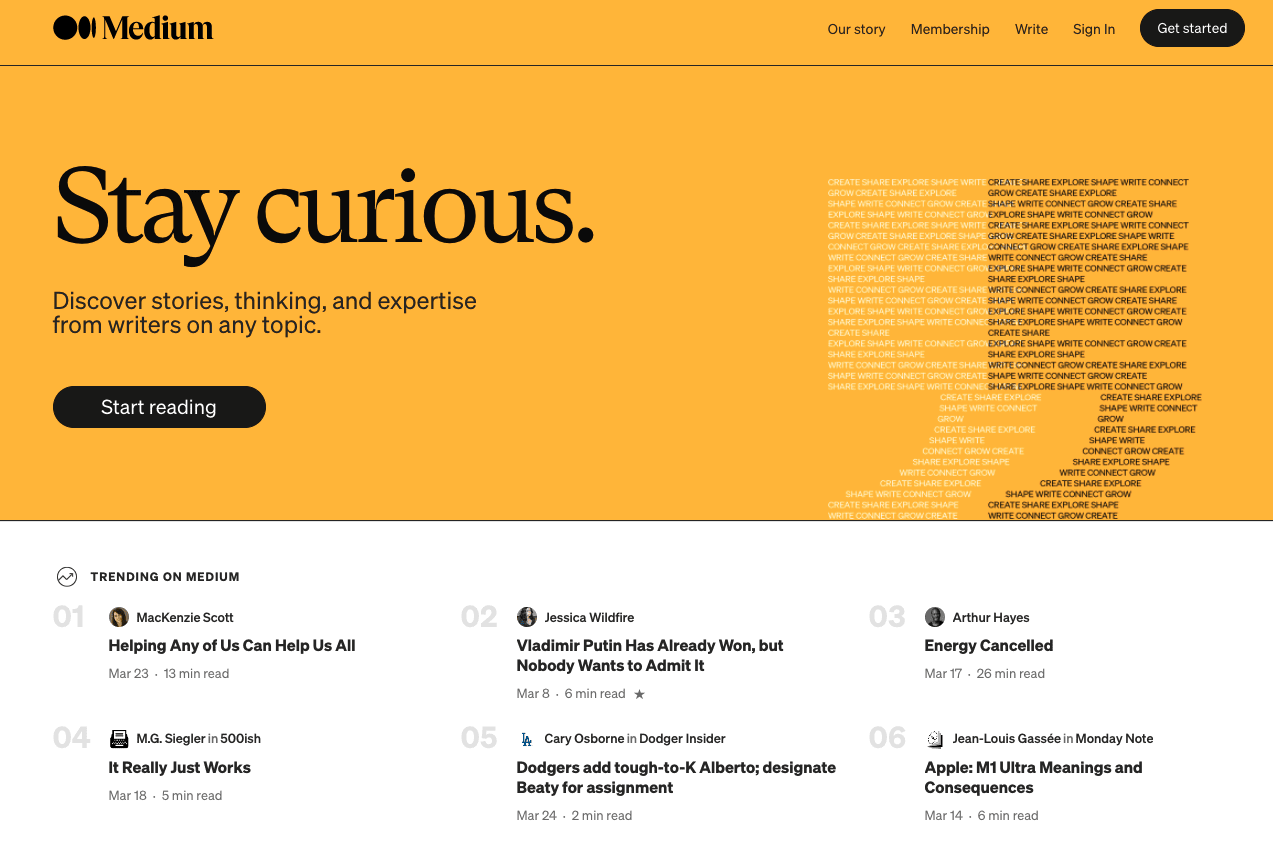Image resolution: width=1273 pixels, height=850 pixels.
Task: Click the Start reading button
Action: (x=159, y=407)
